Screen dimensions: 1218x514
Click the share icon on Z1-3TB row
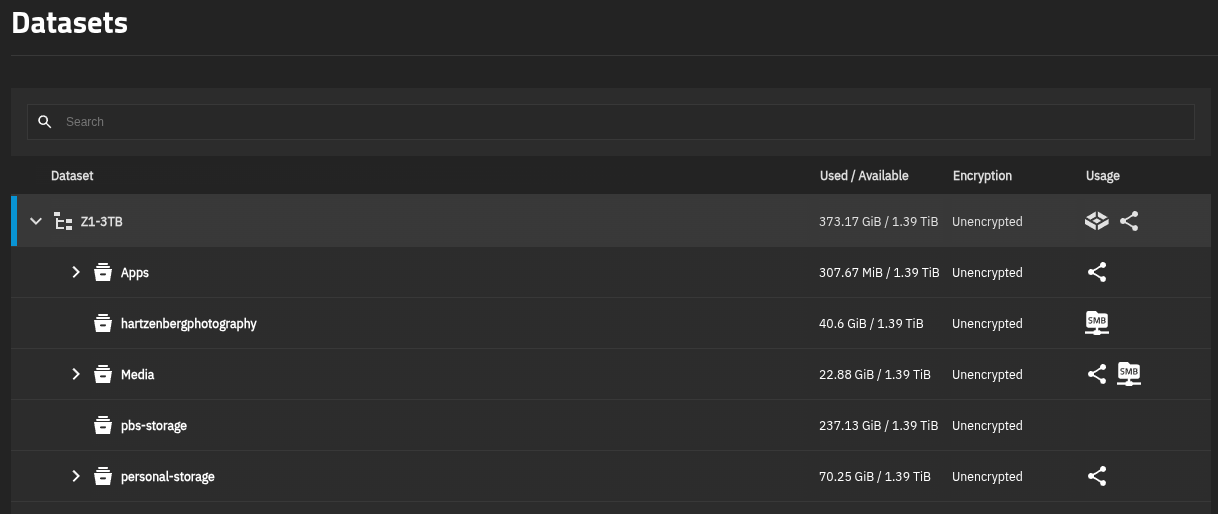pyautogui.click(x=1129, y=222)
